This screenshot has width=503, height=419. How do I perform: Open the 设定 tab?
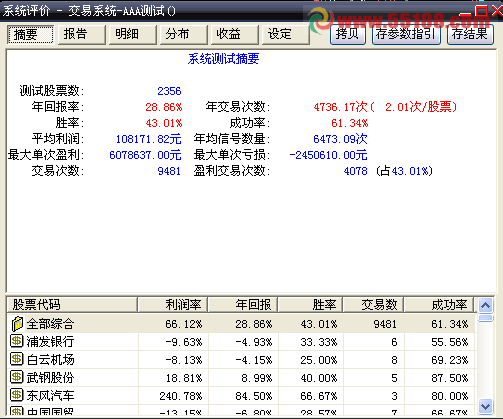pyautogui.click(x=286, y=34)
